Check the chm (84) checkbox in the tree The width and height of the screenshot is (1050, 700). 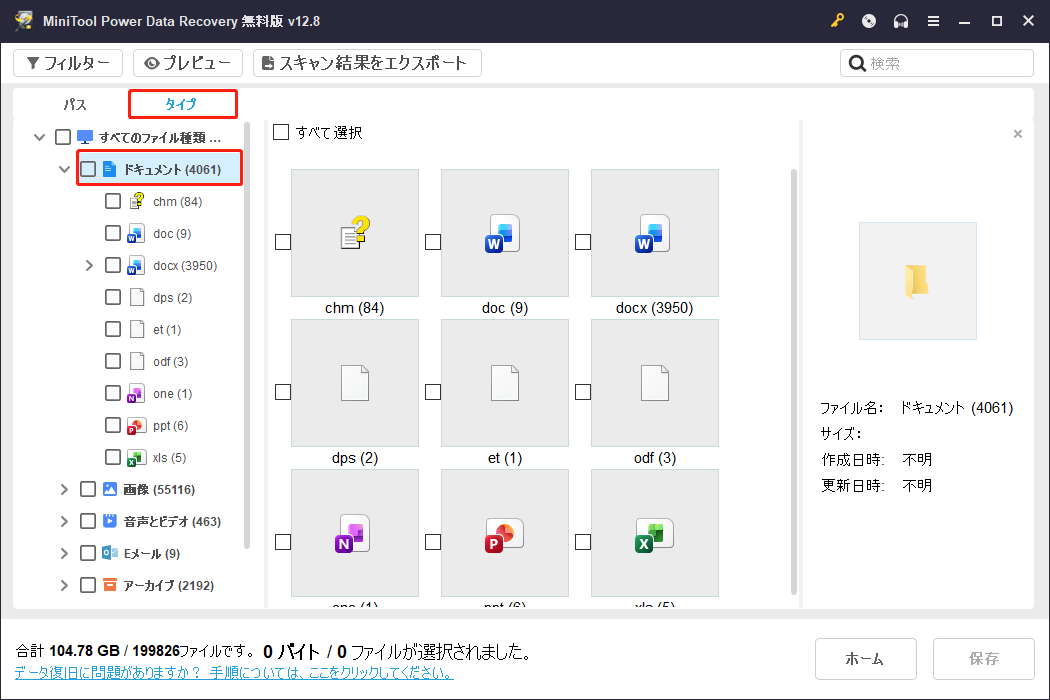click(112, 200)
